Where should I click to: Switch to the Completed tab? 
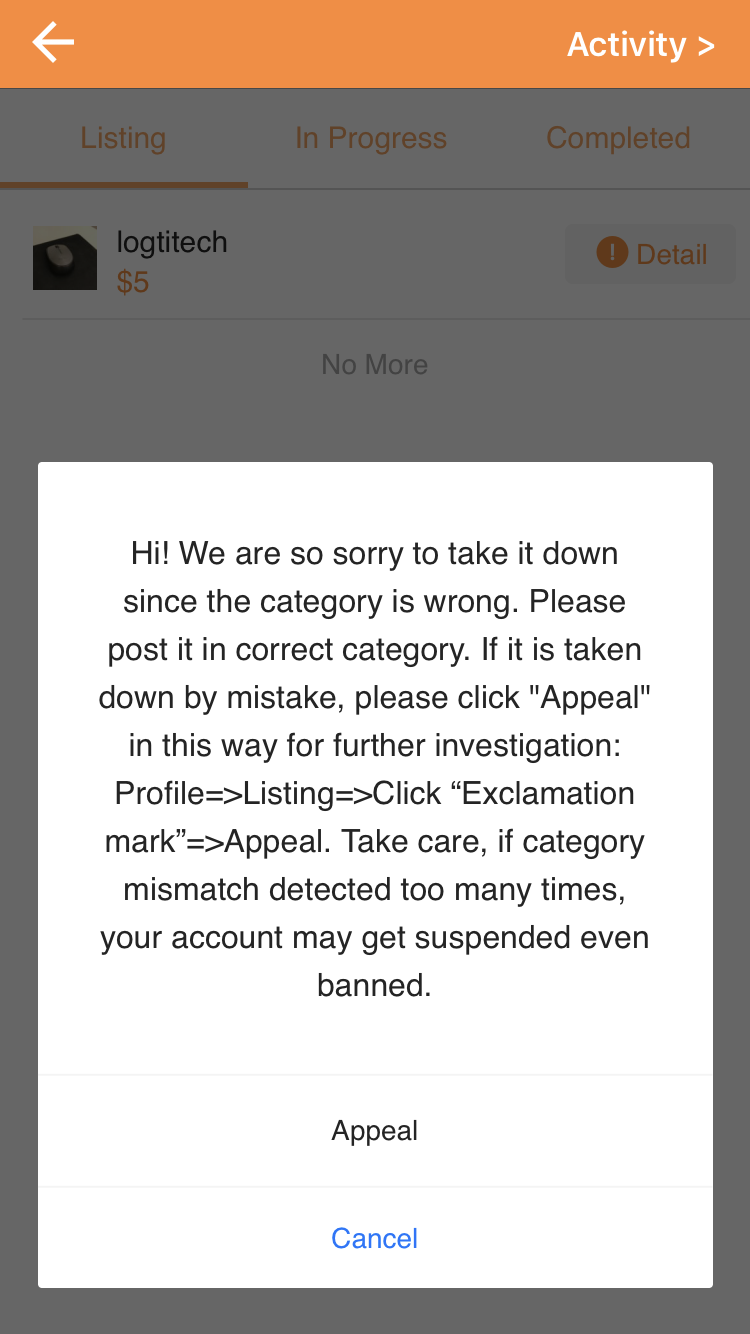point(618,138)
